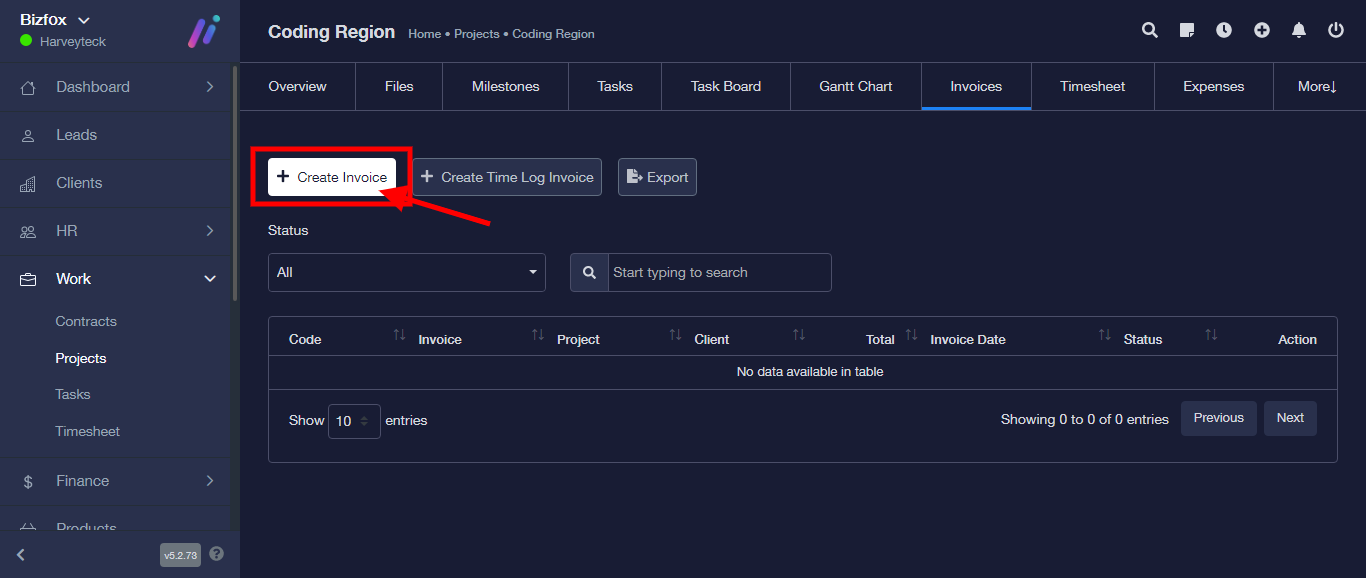This screenshot has width=1366, height=578.
Task: Click Create Time Log Invoice
Action: pyautogui.click(x=507, y=177)
